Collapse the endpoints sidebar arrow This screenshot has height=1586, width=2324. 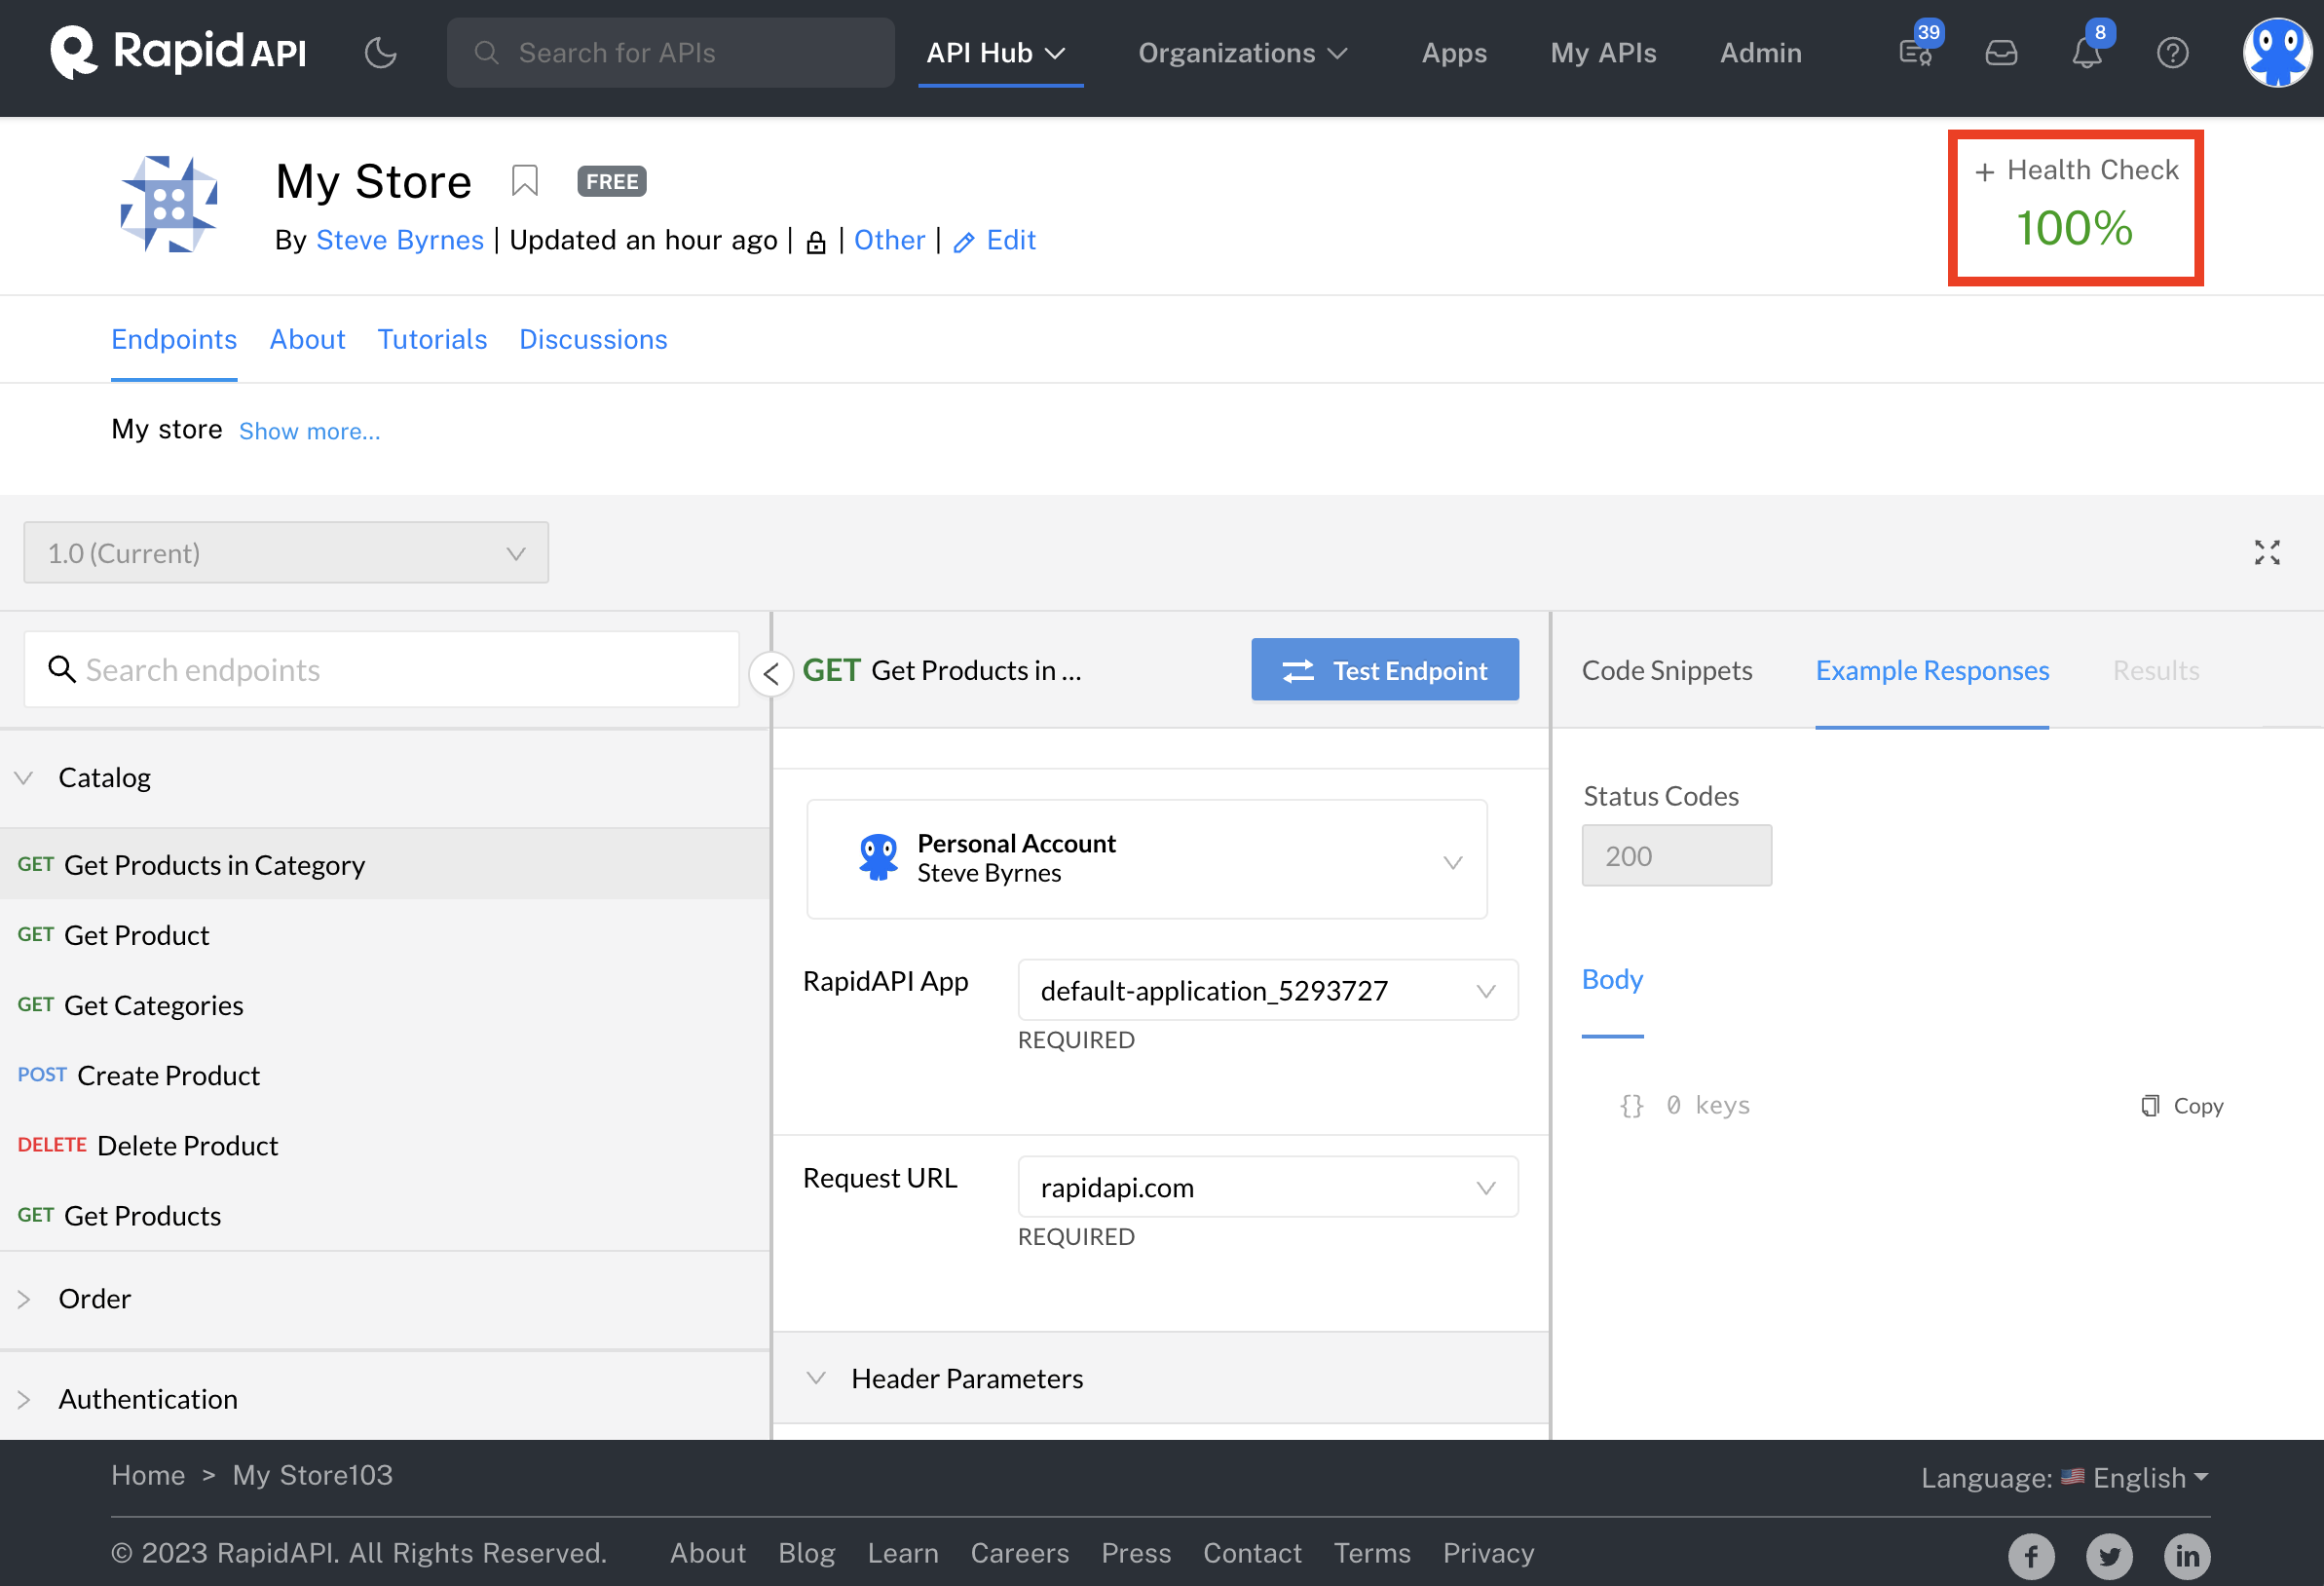point(771,673)
